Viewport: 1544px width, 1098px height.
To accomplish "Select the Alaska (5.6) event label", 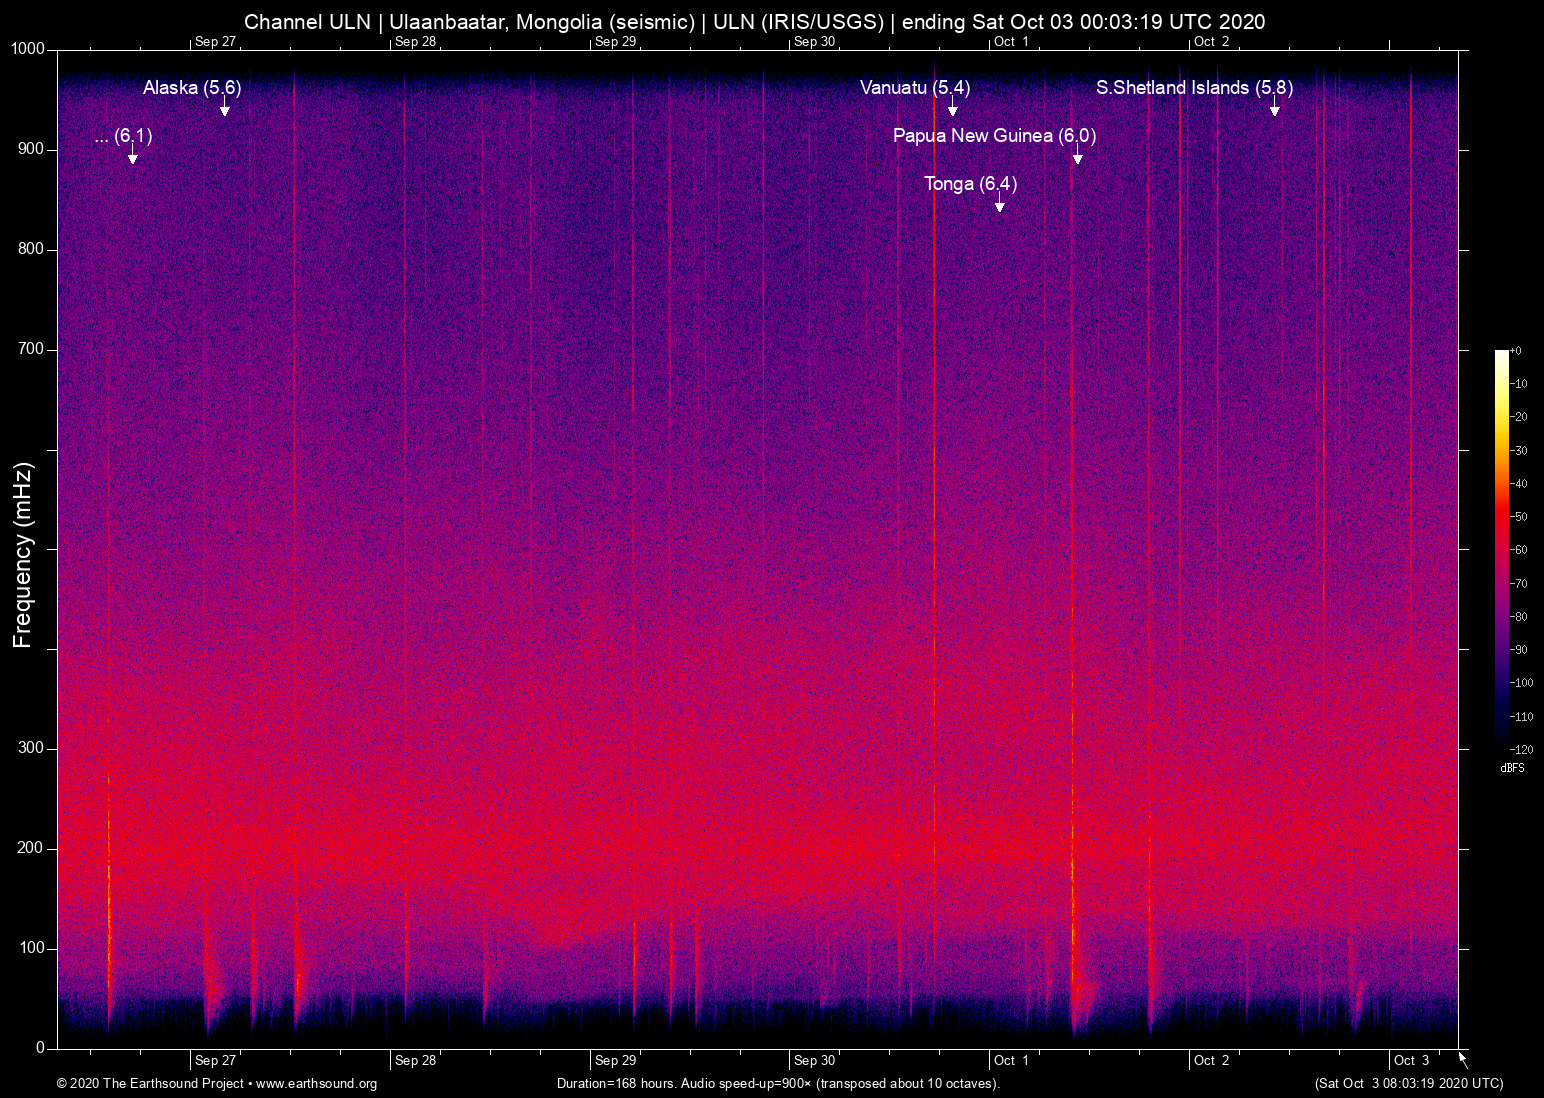I will tap(192, 88).
